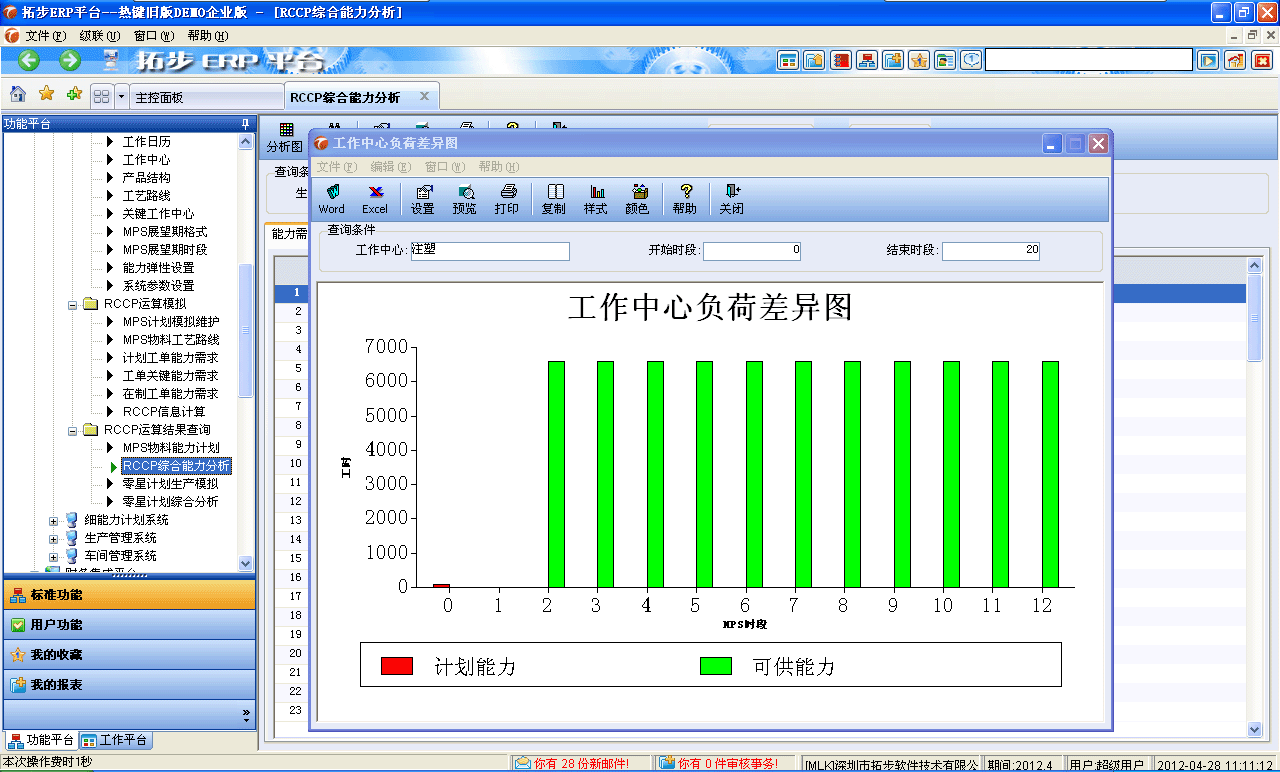Image resolution: width=1280 pixels, height=772 pixels.
Task: Click the yellow star favorites icon
Action: (45, 94)
